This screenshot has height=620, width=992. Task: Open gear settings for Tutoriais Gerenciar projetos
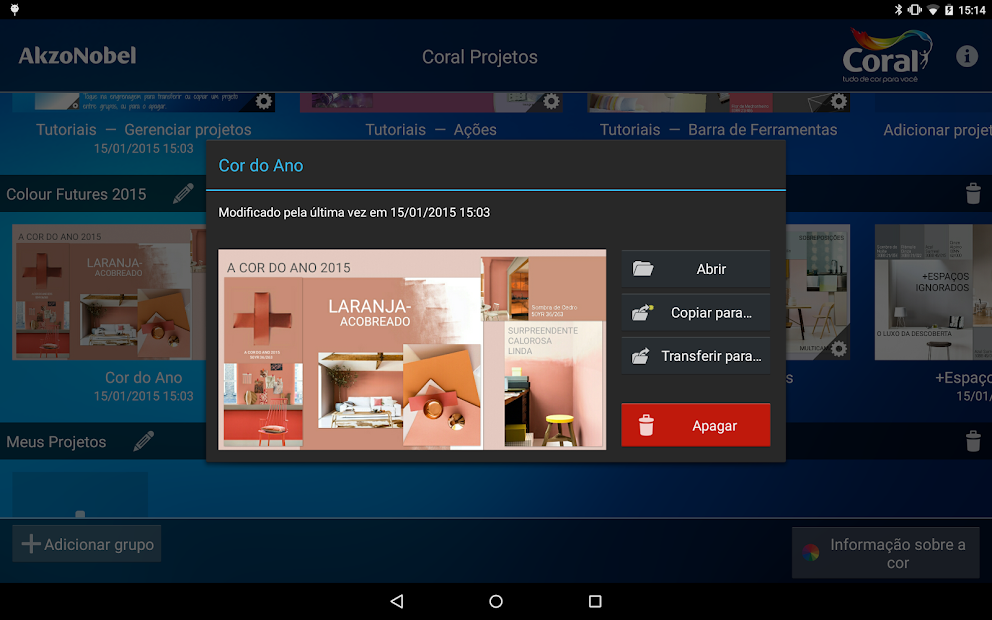(x=264, y=101)
